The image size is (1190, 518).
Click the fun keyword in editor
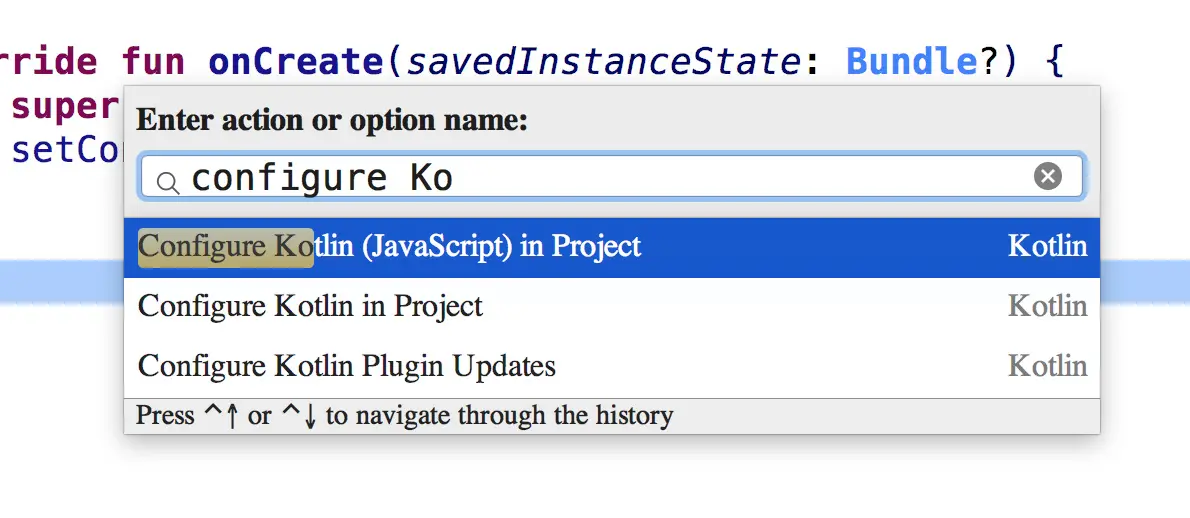pyautogui.click(x=153, y=62)
